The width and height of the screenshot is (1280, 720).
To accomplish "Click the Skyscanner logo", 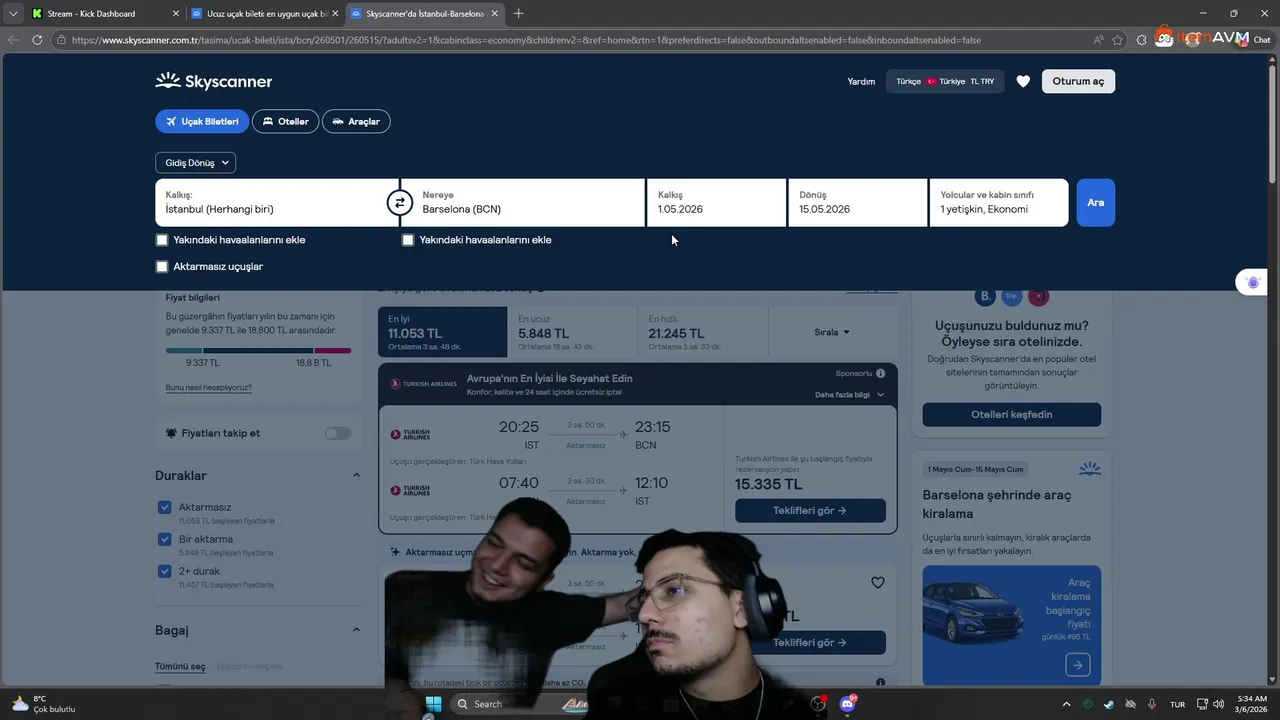I will (x=213, y=81).
